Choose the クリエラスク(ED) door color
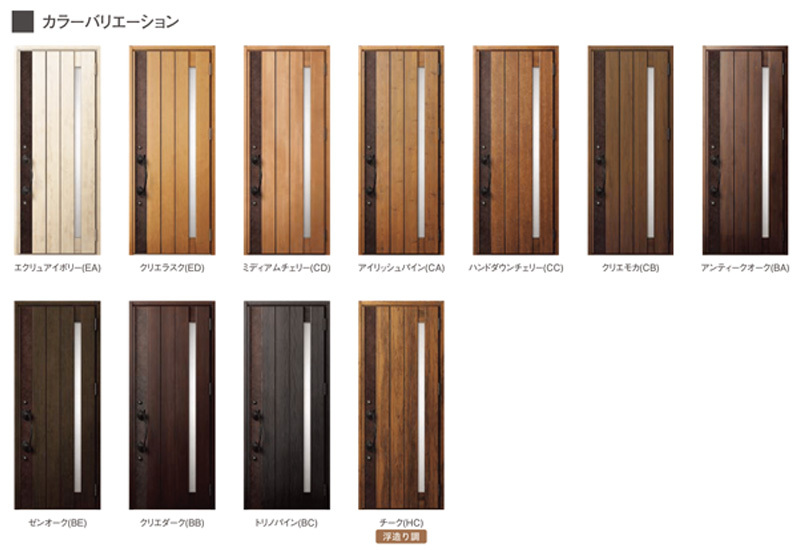Screen dimensions: 800x550 (x=172, y=150)
